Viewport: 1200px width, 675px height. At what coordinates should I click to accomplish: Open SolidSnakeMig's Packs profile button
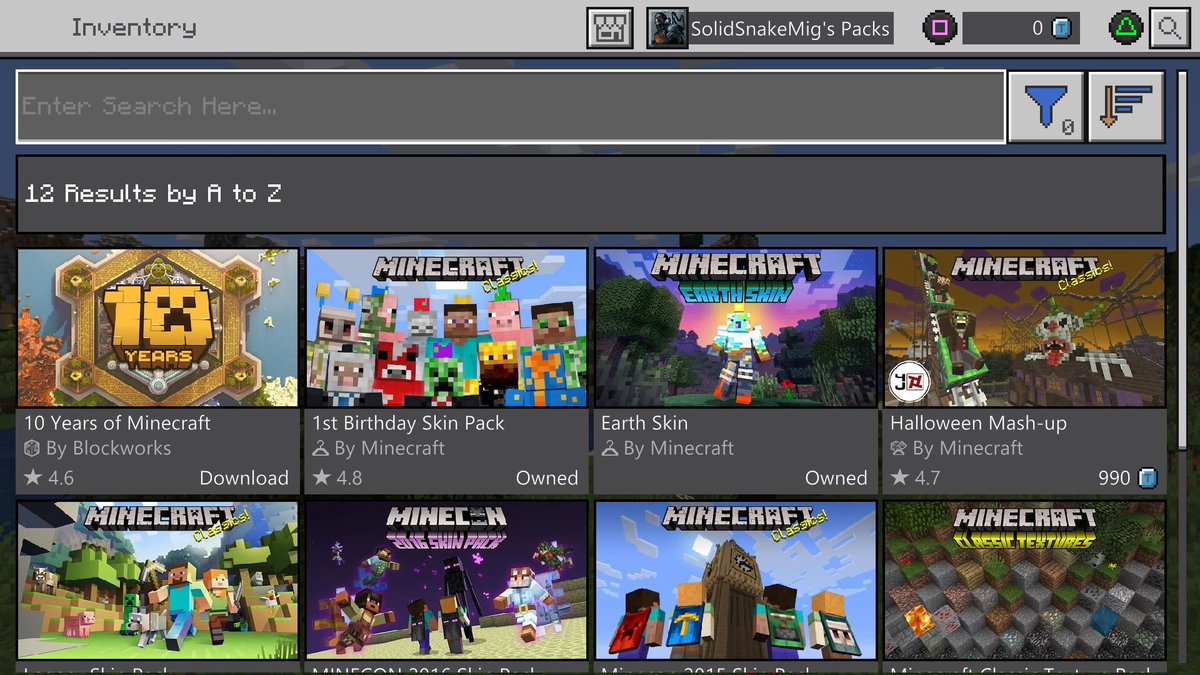769,29
